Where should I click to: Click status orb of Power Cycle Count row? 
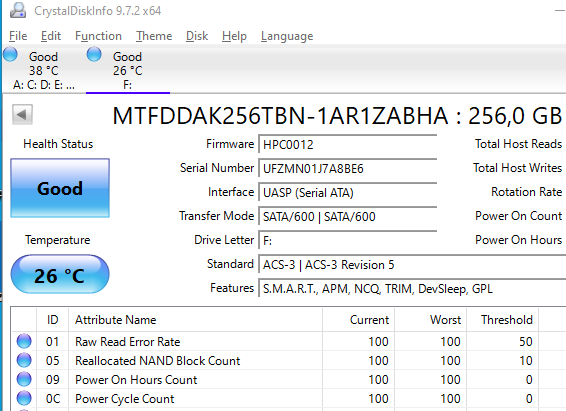[x=24, y=398]
